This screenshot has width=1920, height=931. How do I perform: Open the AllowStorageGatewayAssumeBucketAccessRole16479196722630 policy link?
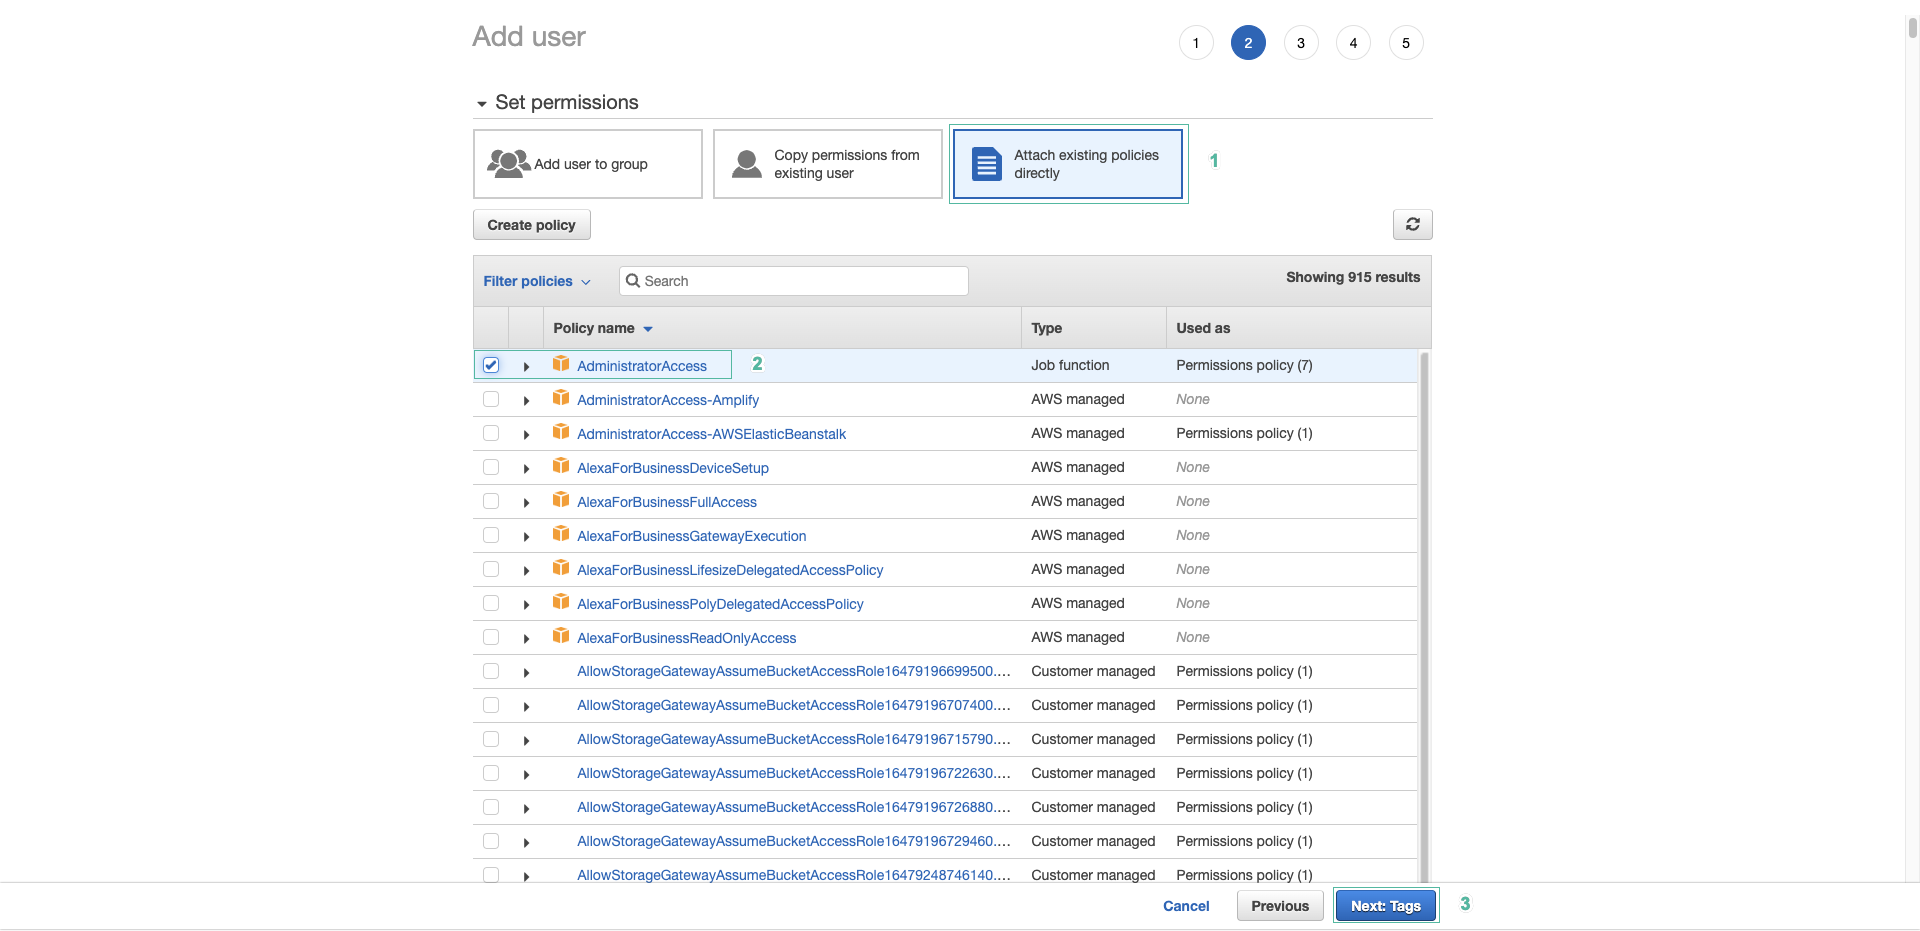[x=794, y=773]
